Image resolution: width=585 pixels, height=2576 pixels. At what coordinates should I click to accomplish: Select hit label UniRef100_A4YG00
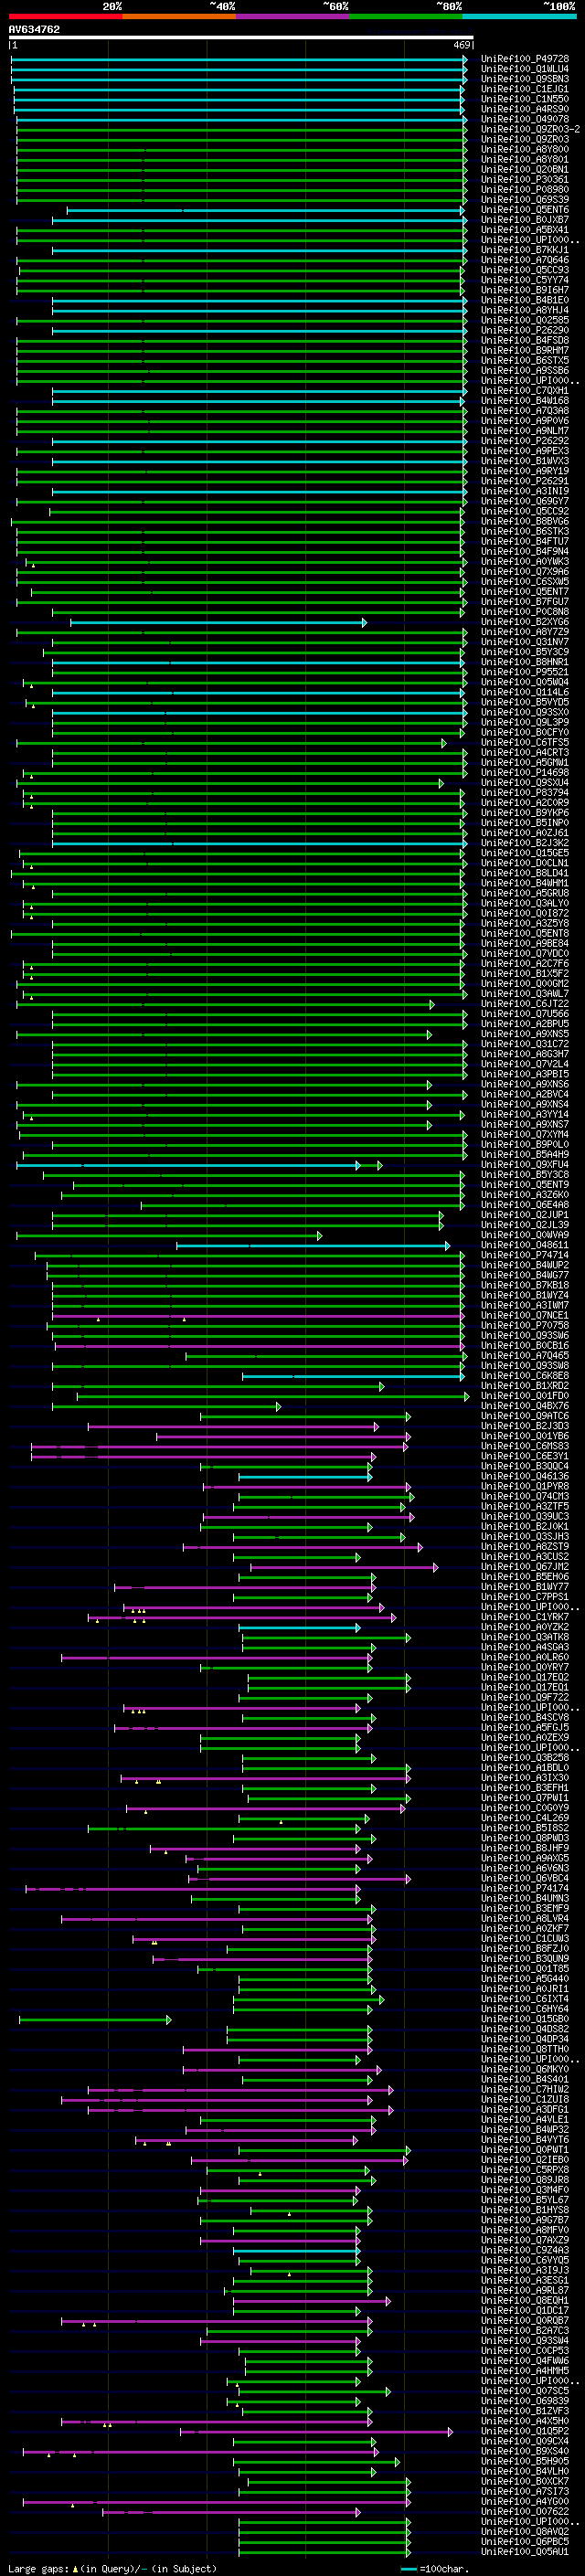(x=525, y=2501)
